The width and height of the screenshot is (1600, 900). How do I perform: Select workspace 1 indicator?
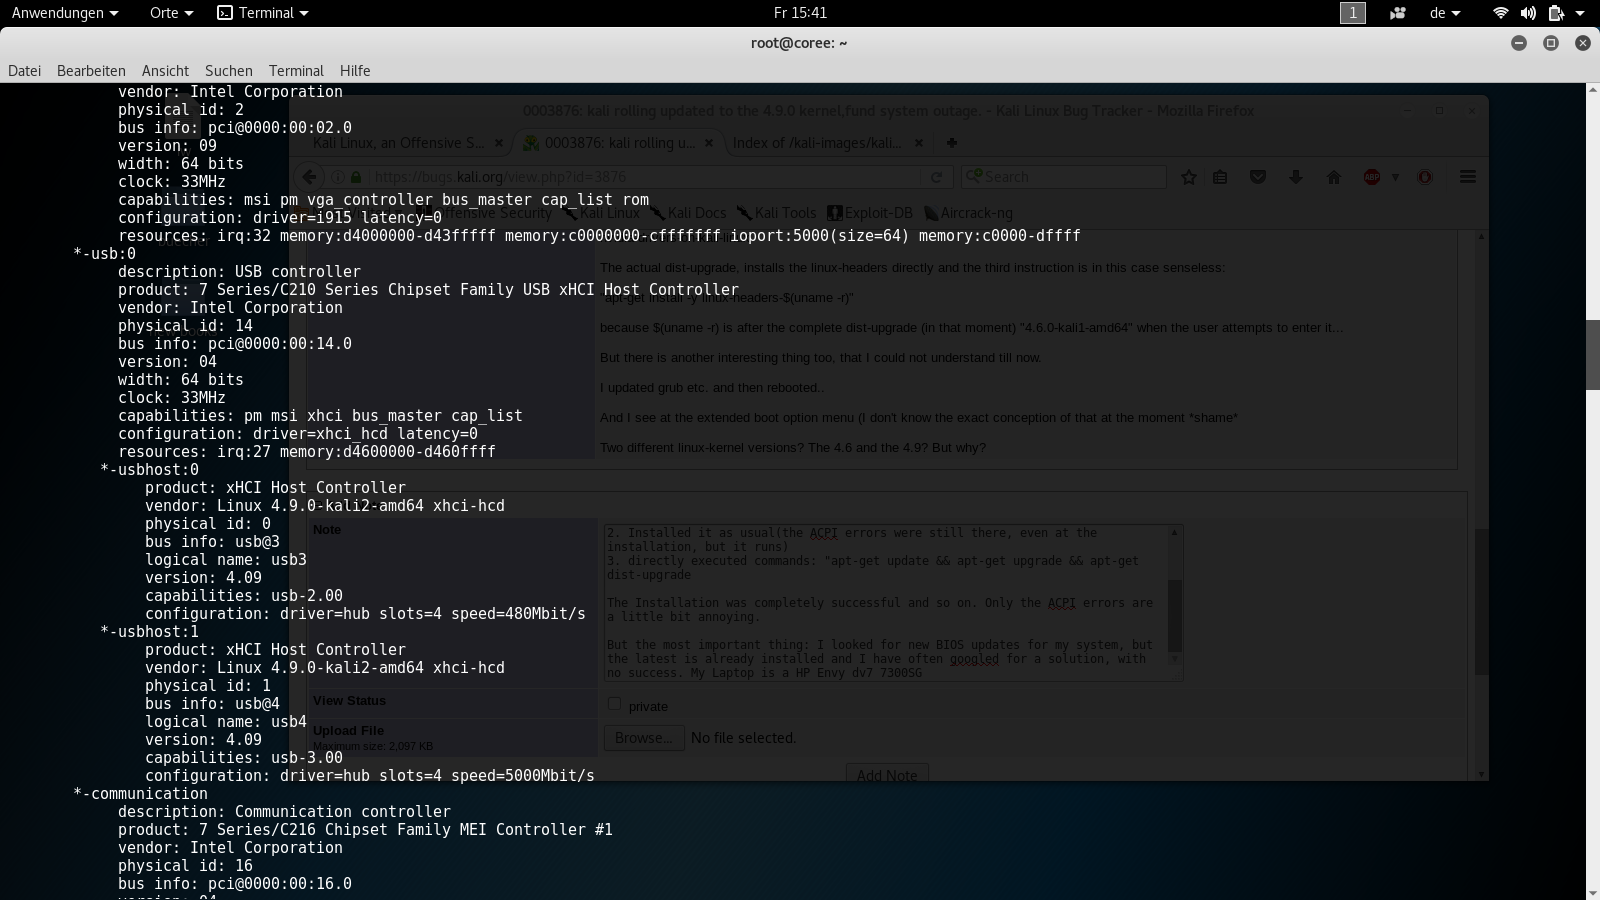[1352, 13]
